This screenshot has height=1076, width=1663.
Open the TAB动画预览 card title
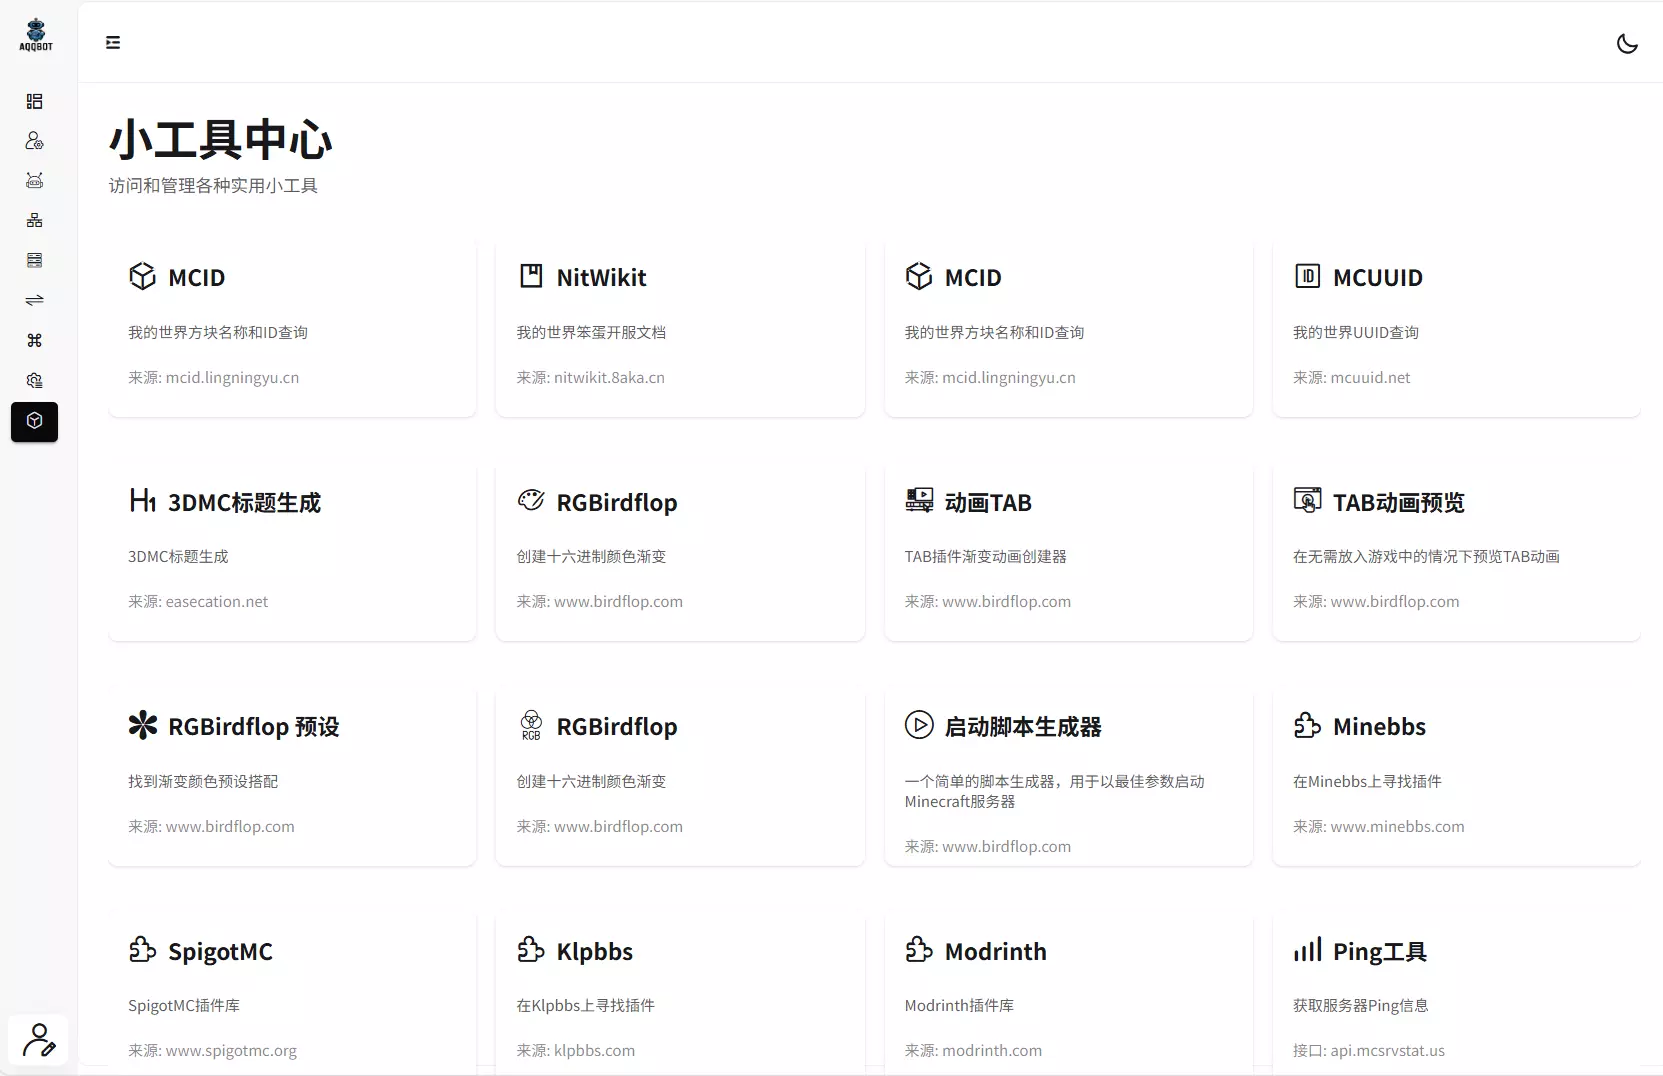[1398, 503]
